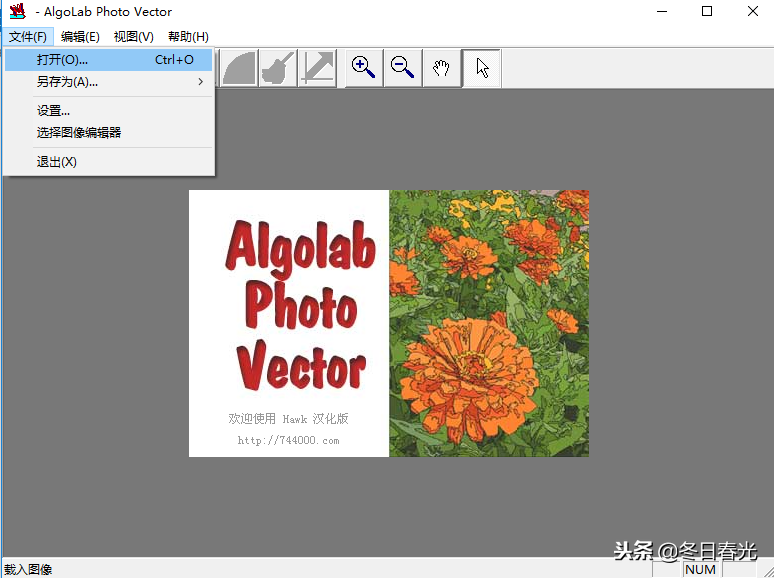The image size is (774, 578).
Task: Open the 编辑(E) menu
Action: [x=80, y=37]
